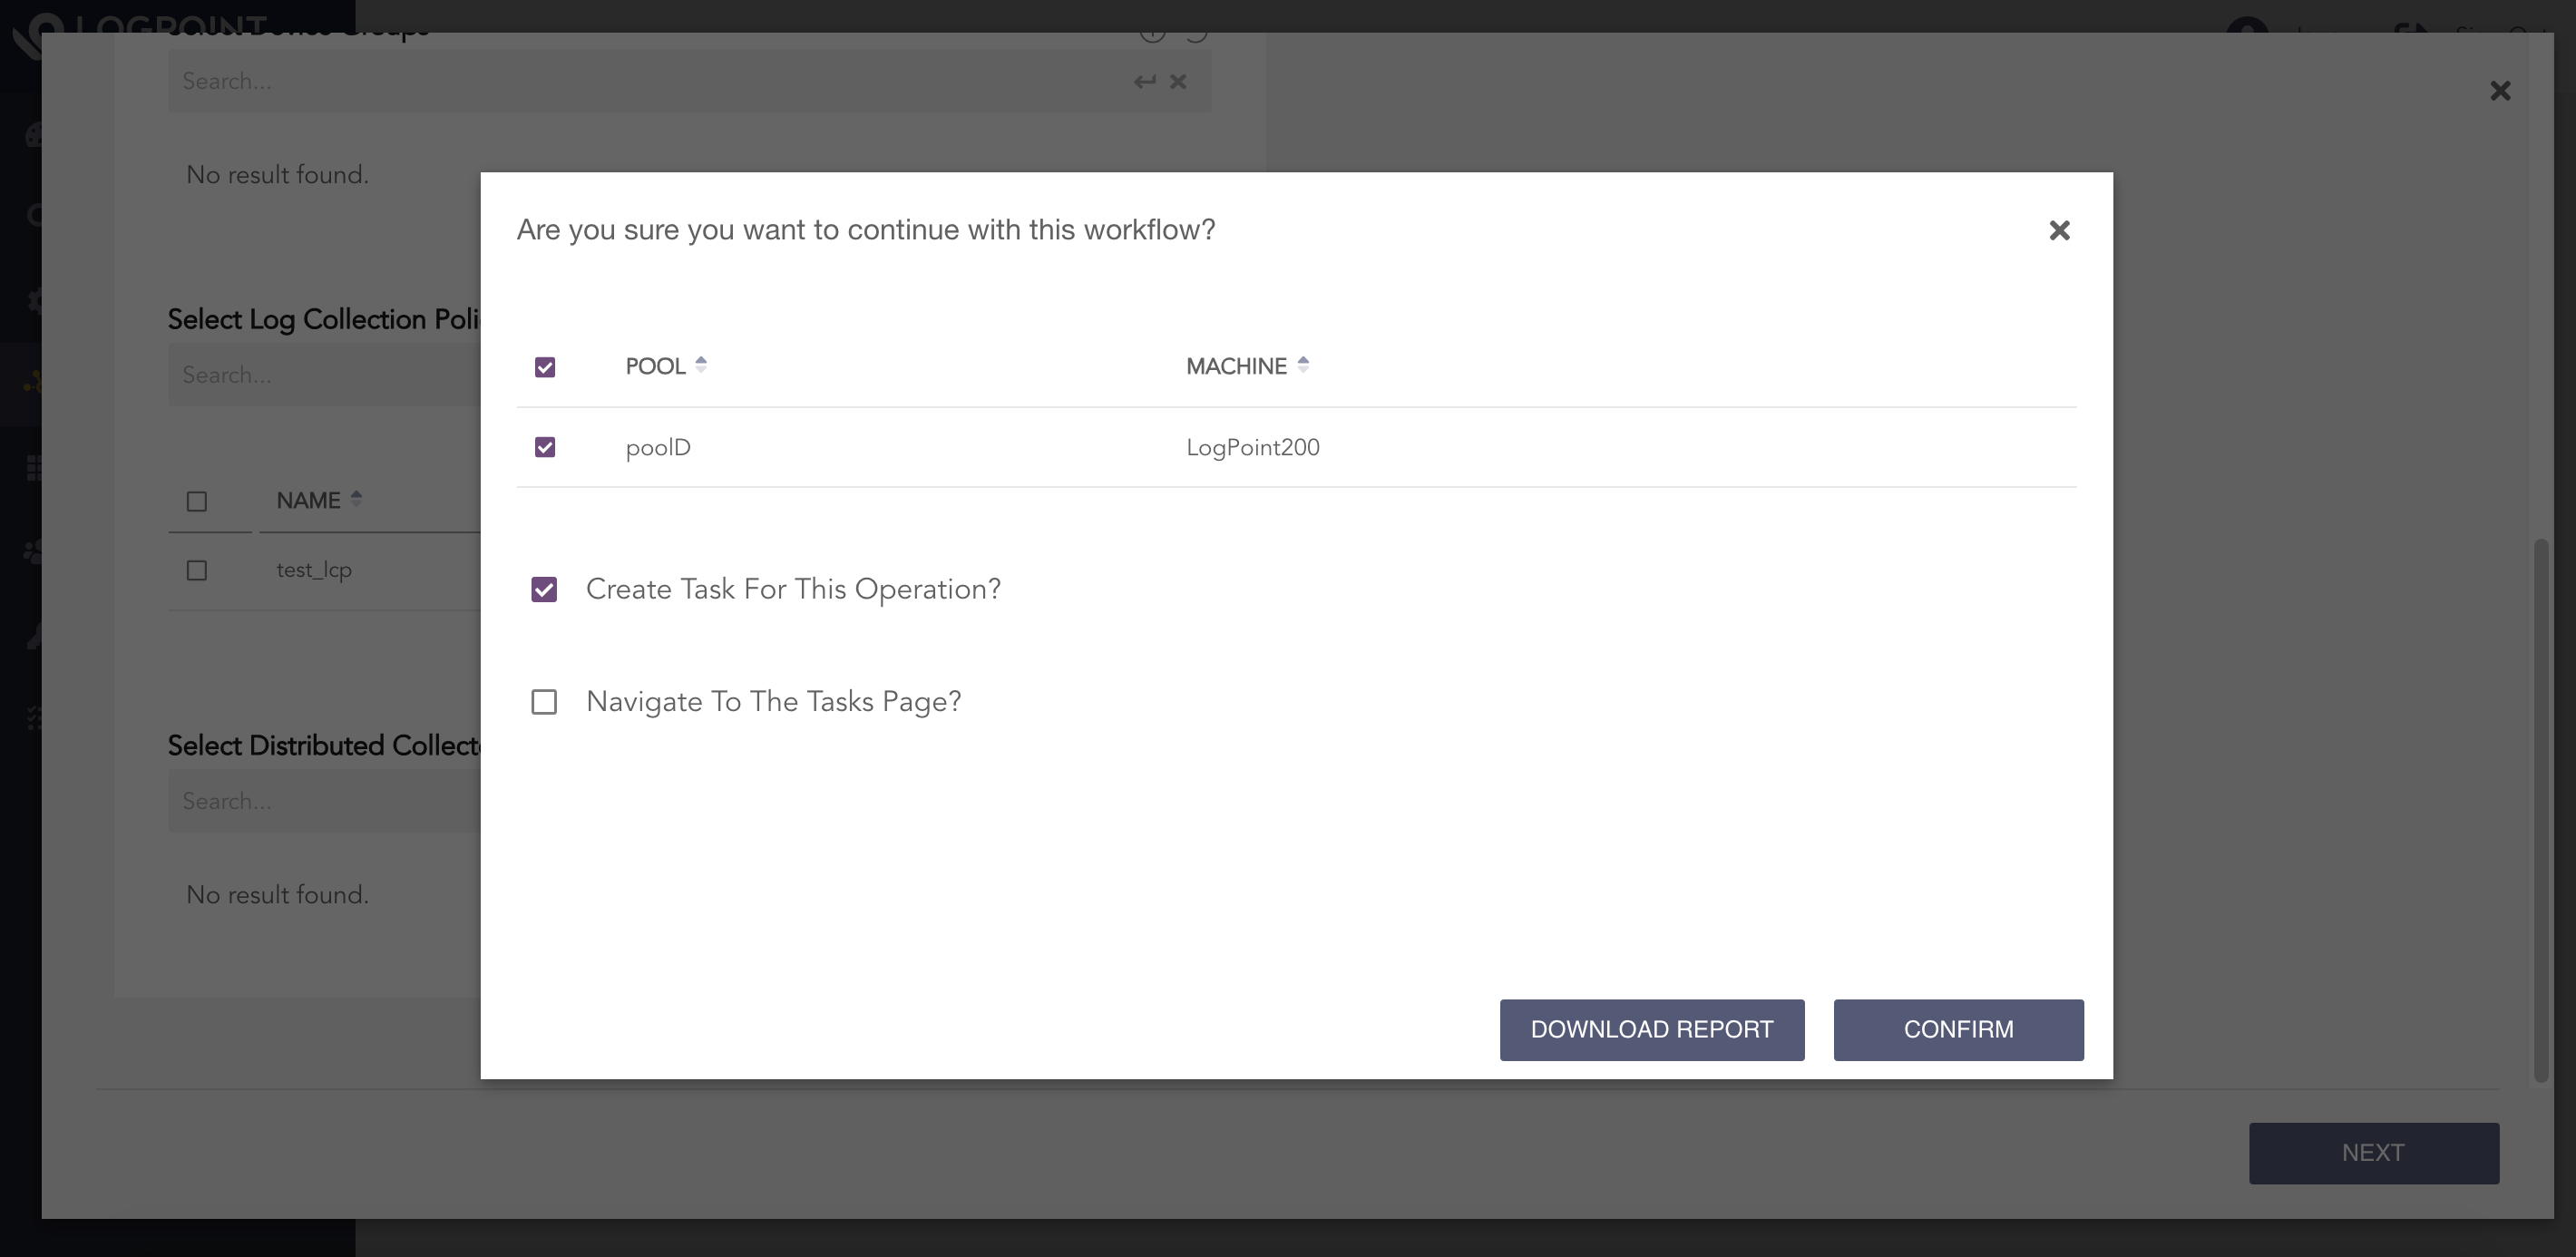Screen dimensions: 2576x1257
Task: Click the vertical scrollbar on the right edge
Action: [2540, 810]
